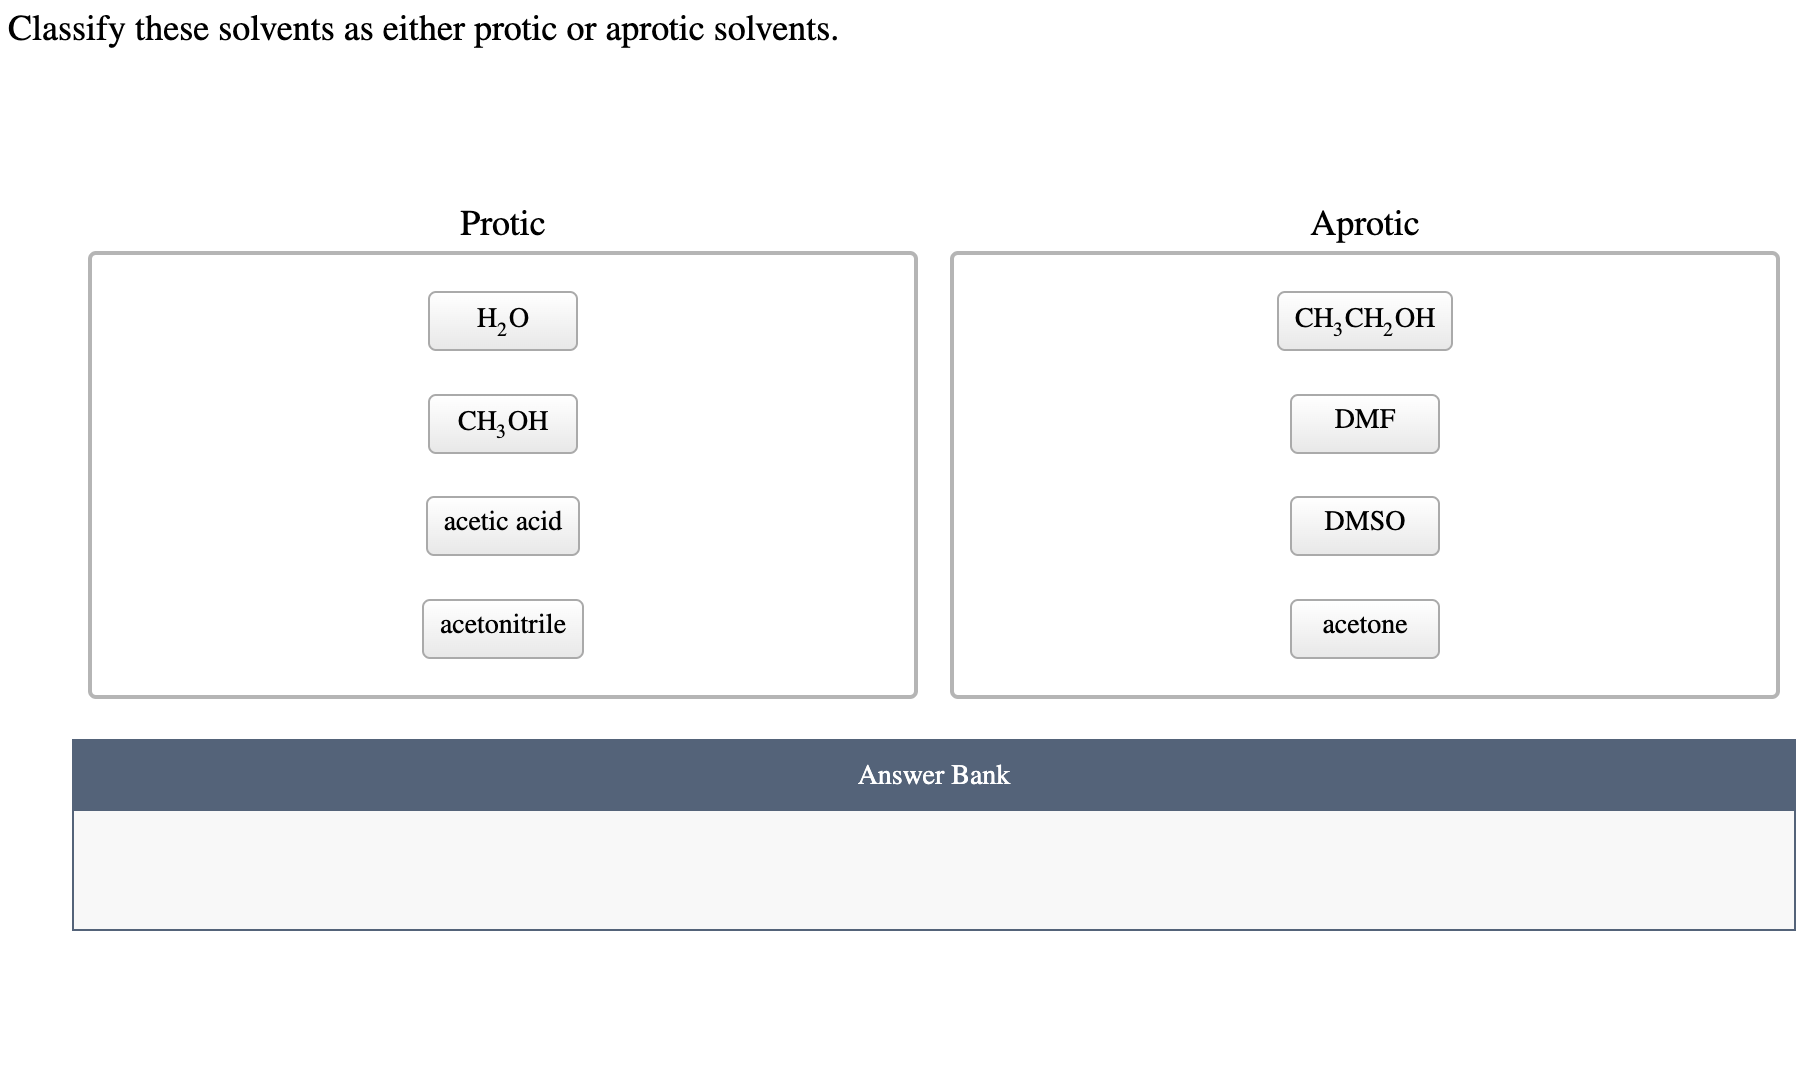Click the empty Answer Bank area
Screen dimensions: 1818x1074
933,870
